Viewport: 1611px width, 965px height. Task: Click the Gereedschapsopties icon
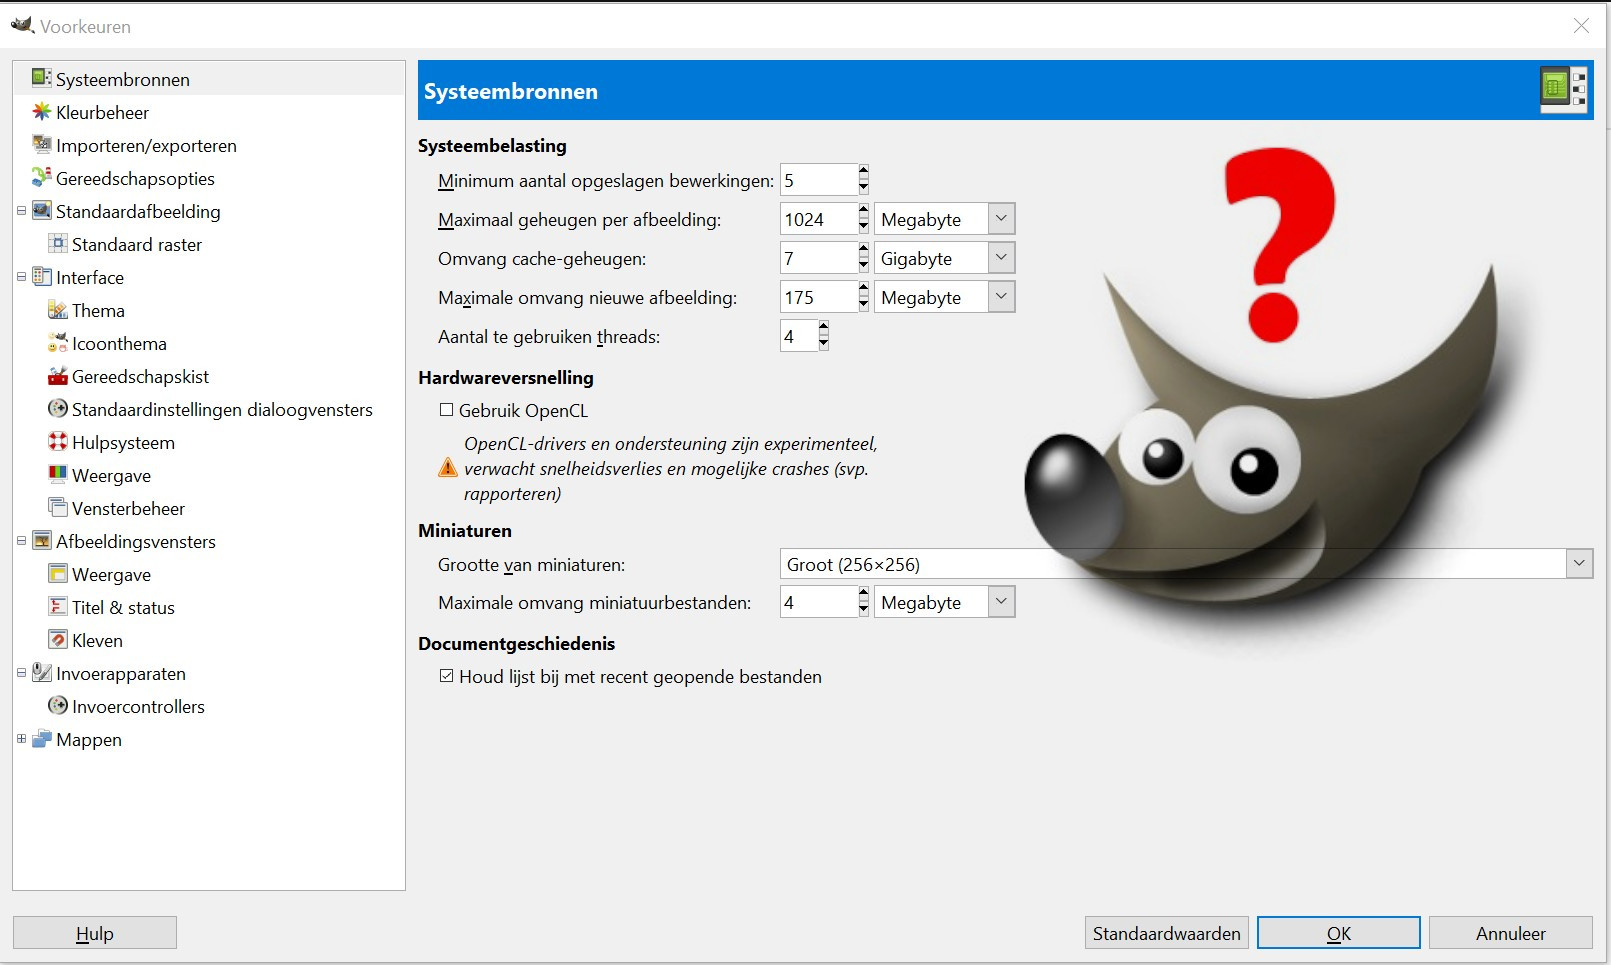point(41,178)
